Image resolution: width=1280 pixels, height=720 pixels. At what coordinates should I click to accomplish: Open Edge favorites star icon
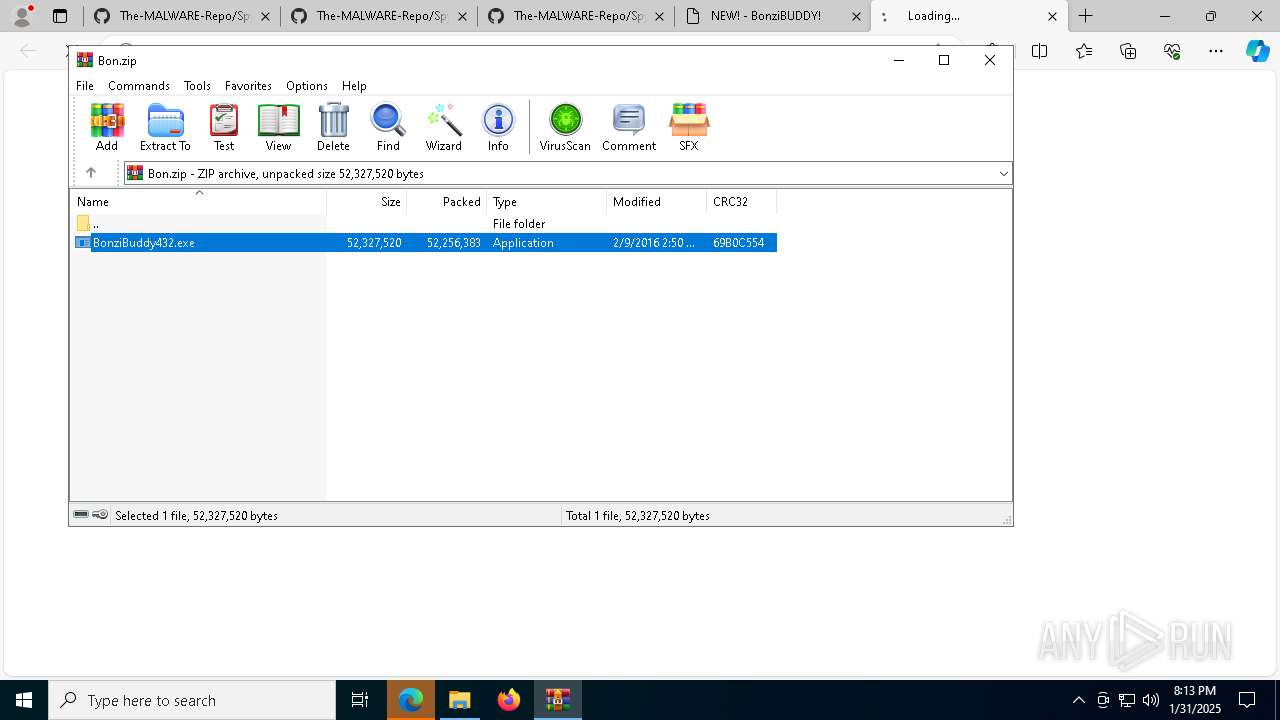coord(1084,51)
